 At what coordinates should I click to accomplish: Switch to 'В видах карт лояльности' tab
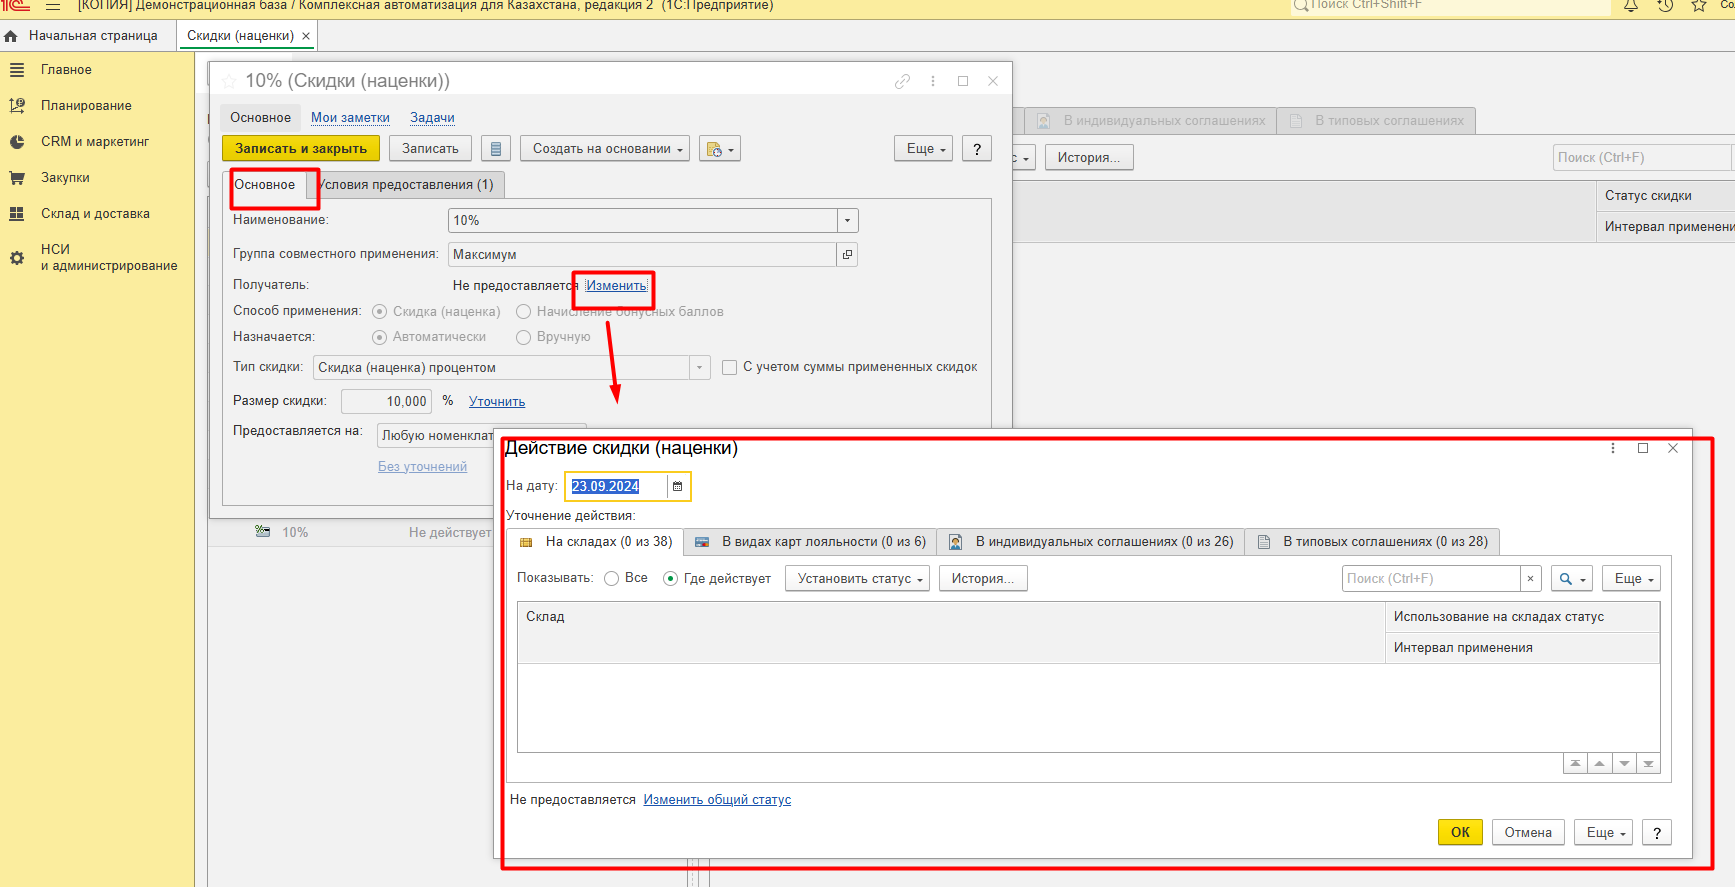tap(811, 542)
